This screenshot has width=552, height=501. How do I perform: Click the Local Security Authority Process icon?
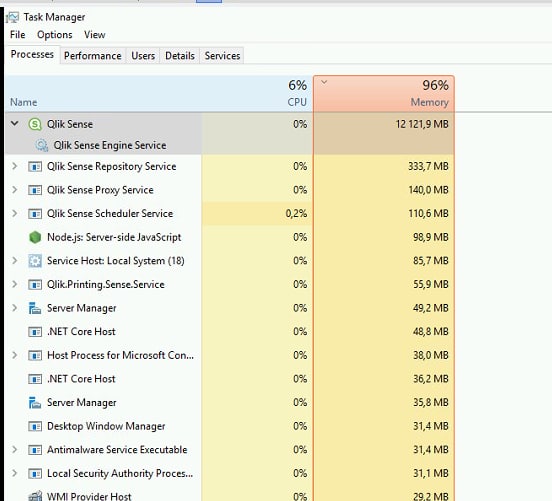[35, 474]
